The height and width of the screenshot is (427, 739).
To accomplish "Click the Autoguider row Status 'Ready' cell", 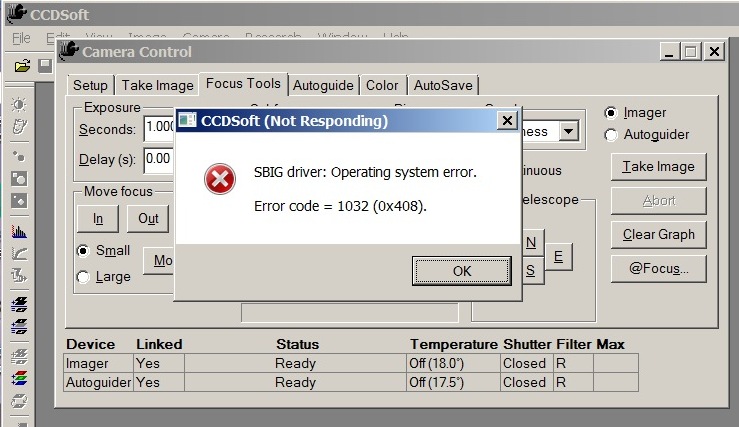I will 295,382.
